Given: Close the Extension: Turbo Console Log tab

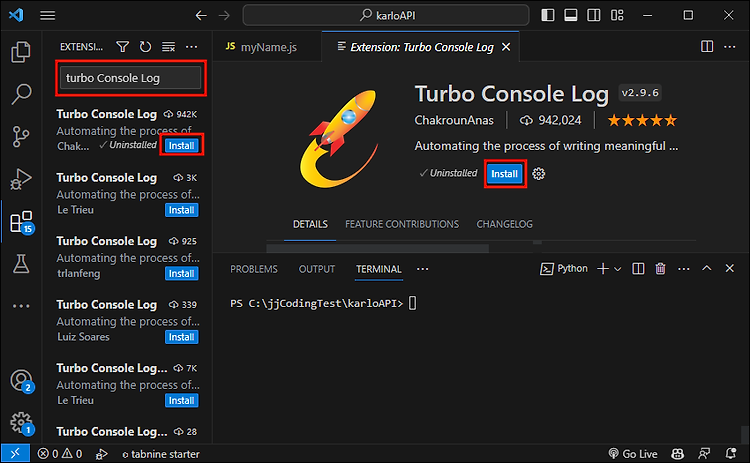Looking at the screenshot, I should 506,47.
